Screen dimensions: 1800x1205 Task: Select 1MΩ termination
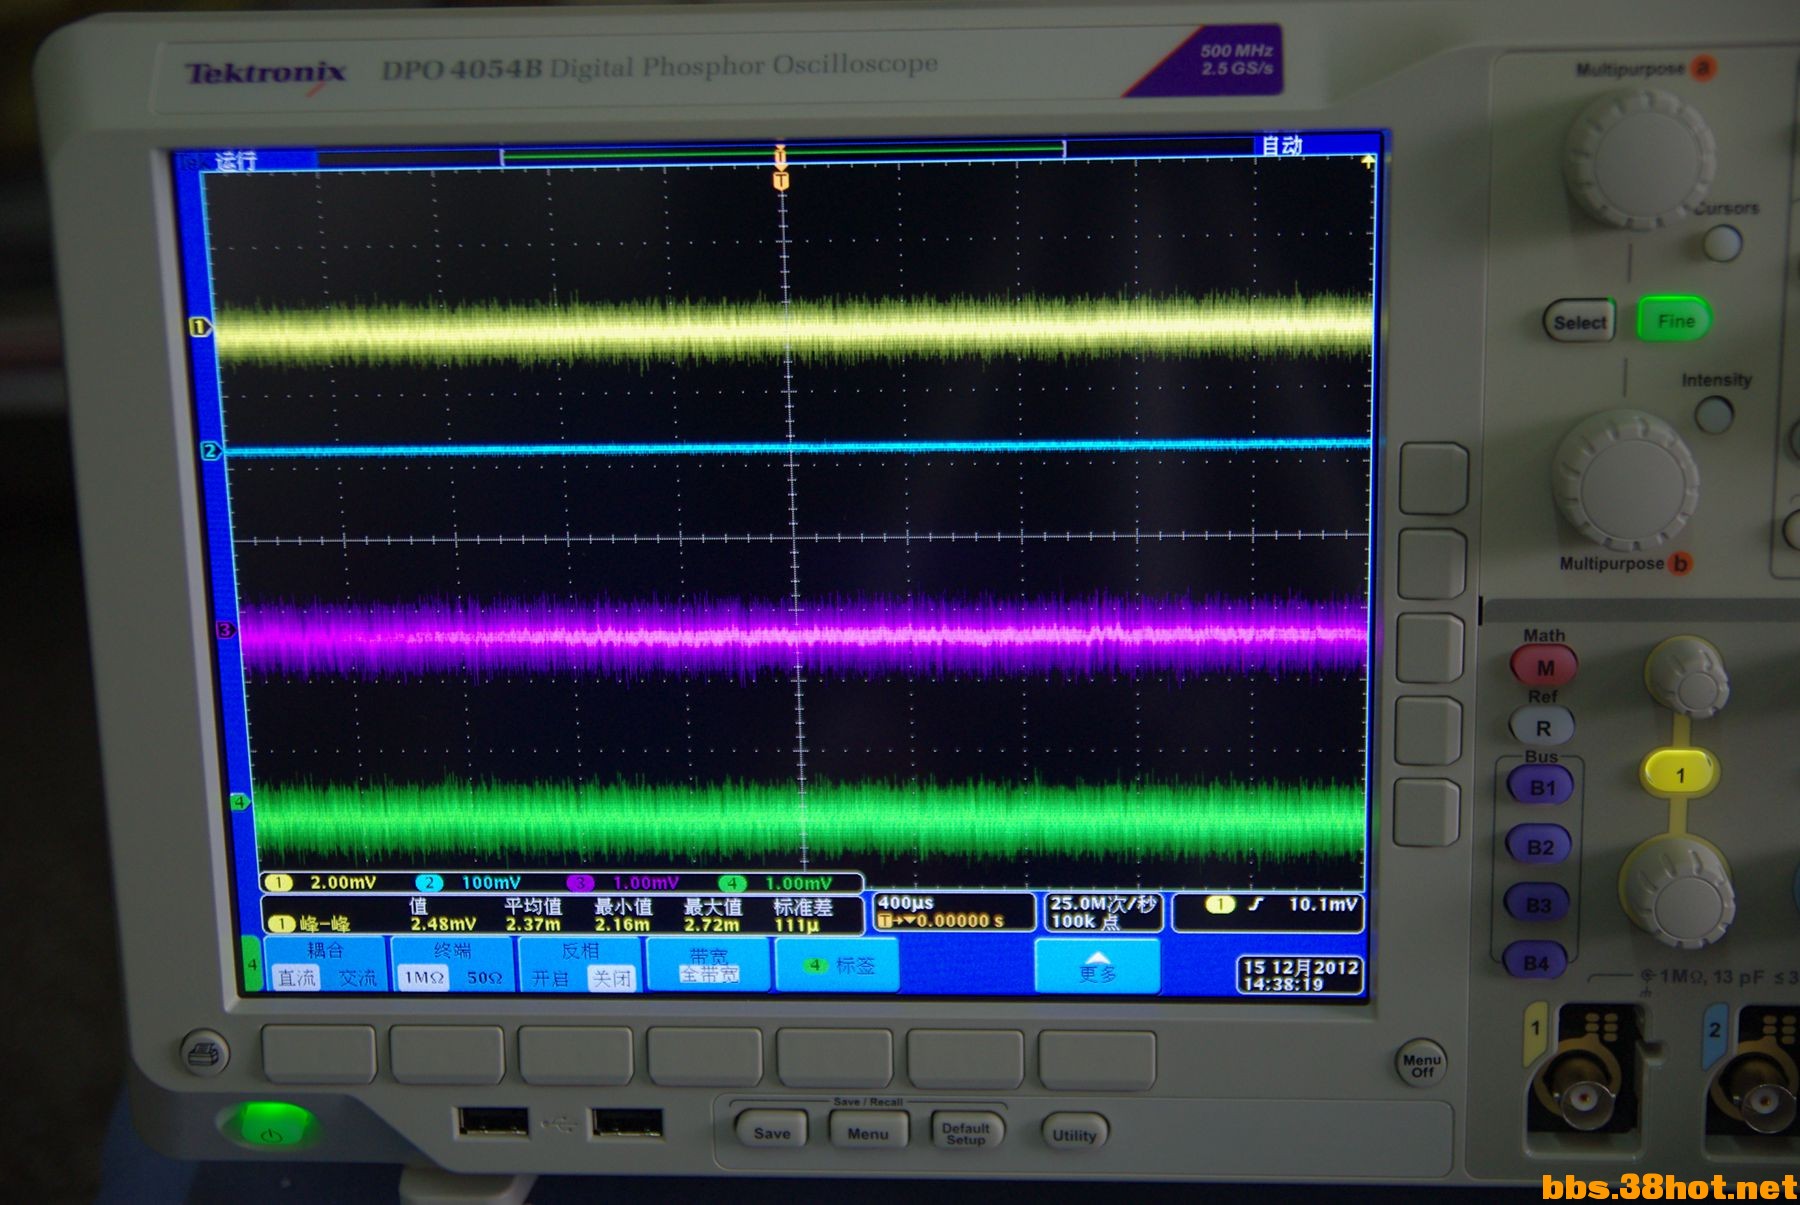click(424, 978)
